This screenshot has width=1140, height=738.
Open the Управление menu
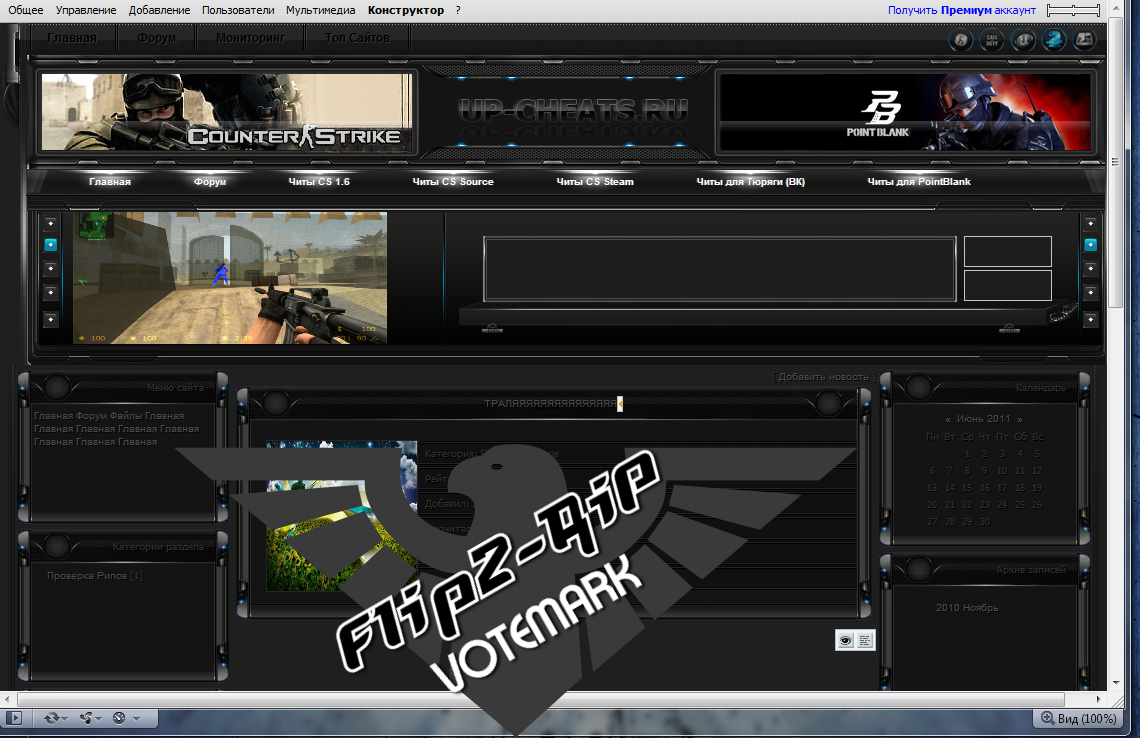[x=86, y=10]
